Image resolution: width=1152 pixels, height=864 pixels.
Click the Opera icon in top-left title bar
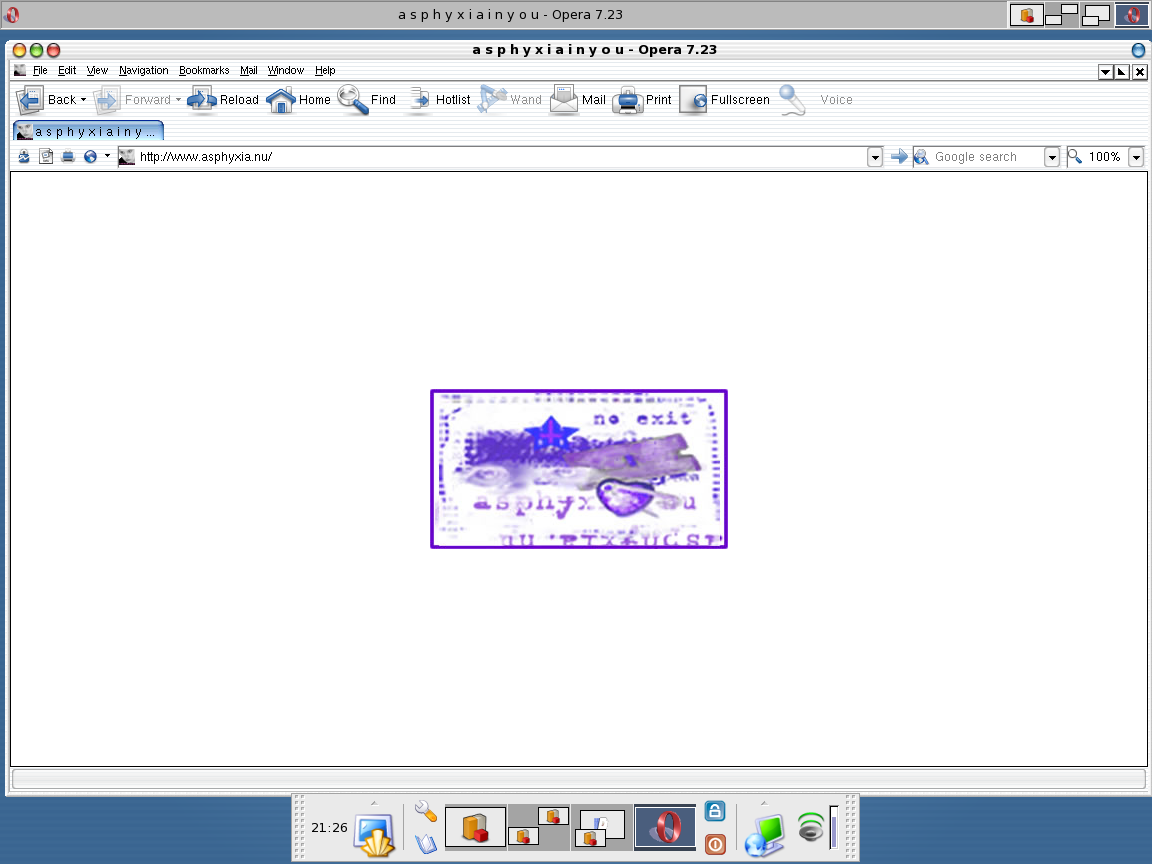tap(12, 15)
